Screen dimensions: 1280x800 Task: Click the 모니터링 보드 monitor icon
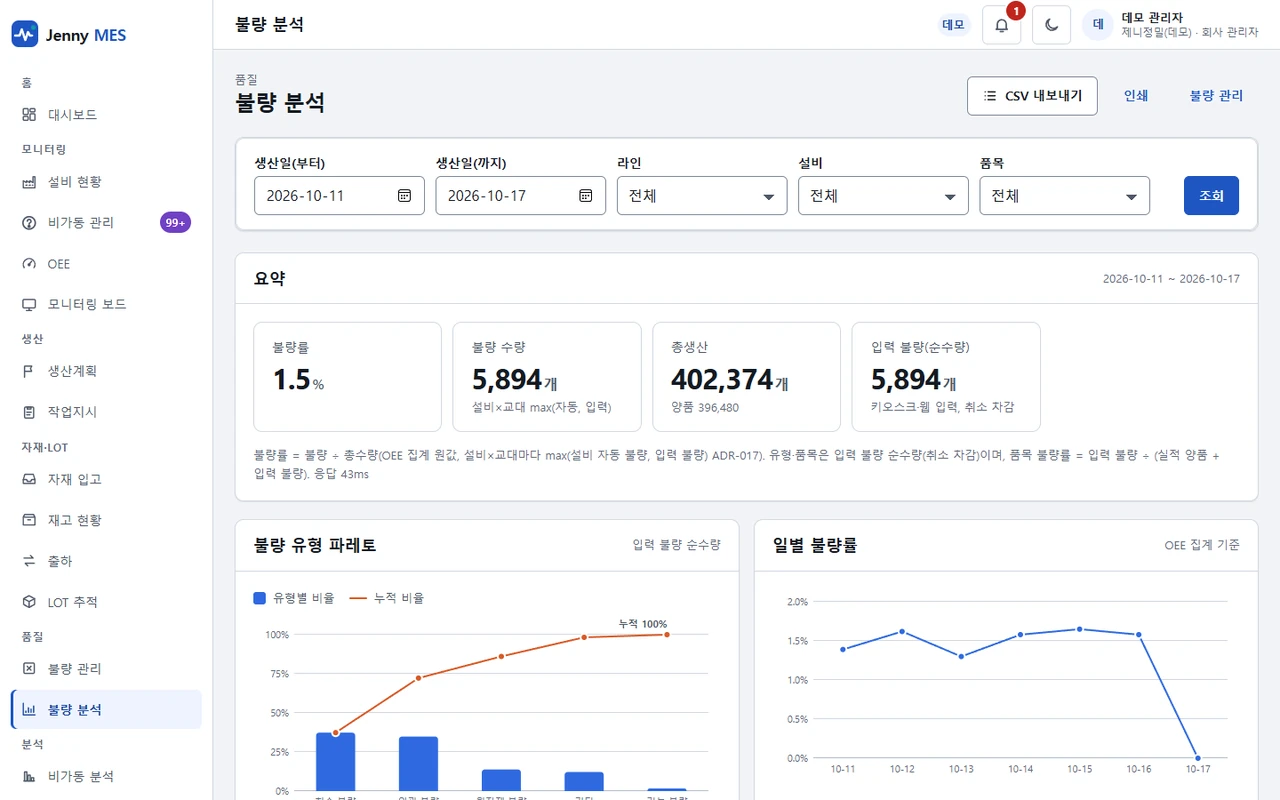click(29, 305)
